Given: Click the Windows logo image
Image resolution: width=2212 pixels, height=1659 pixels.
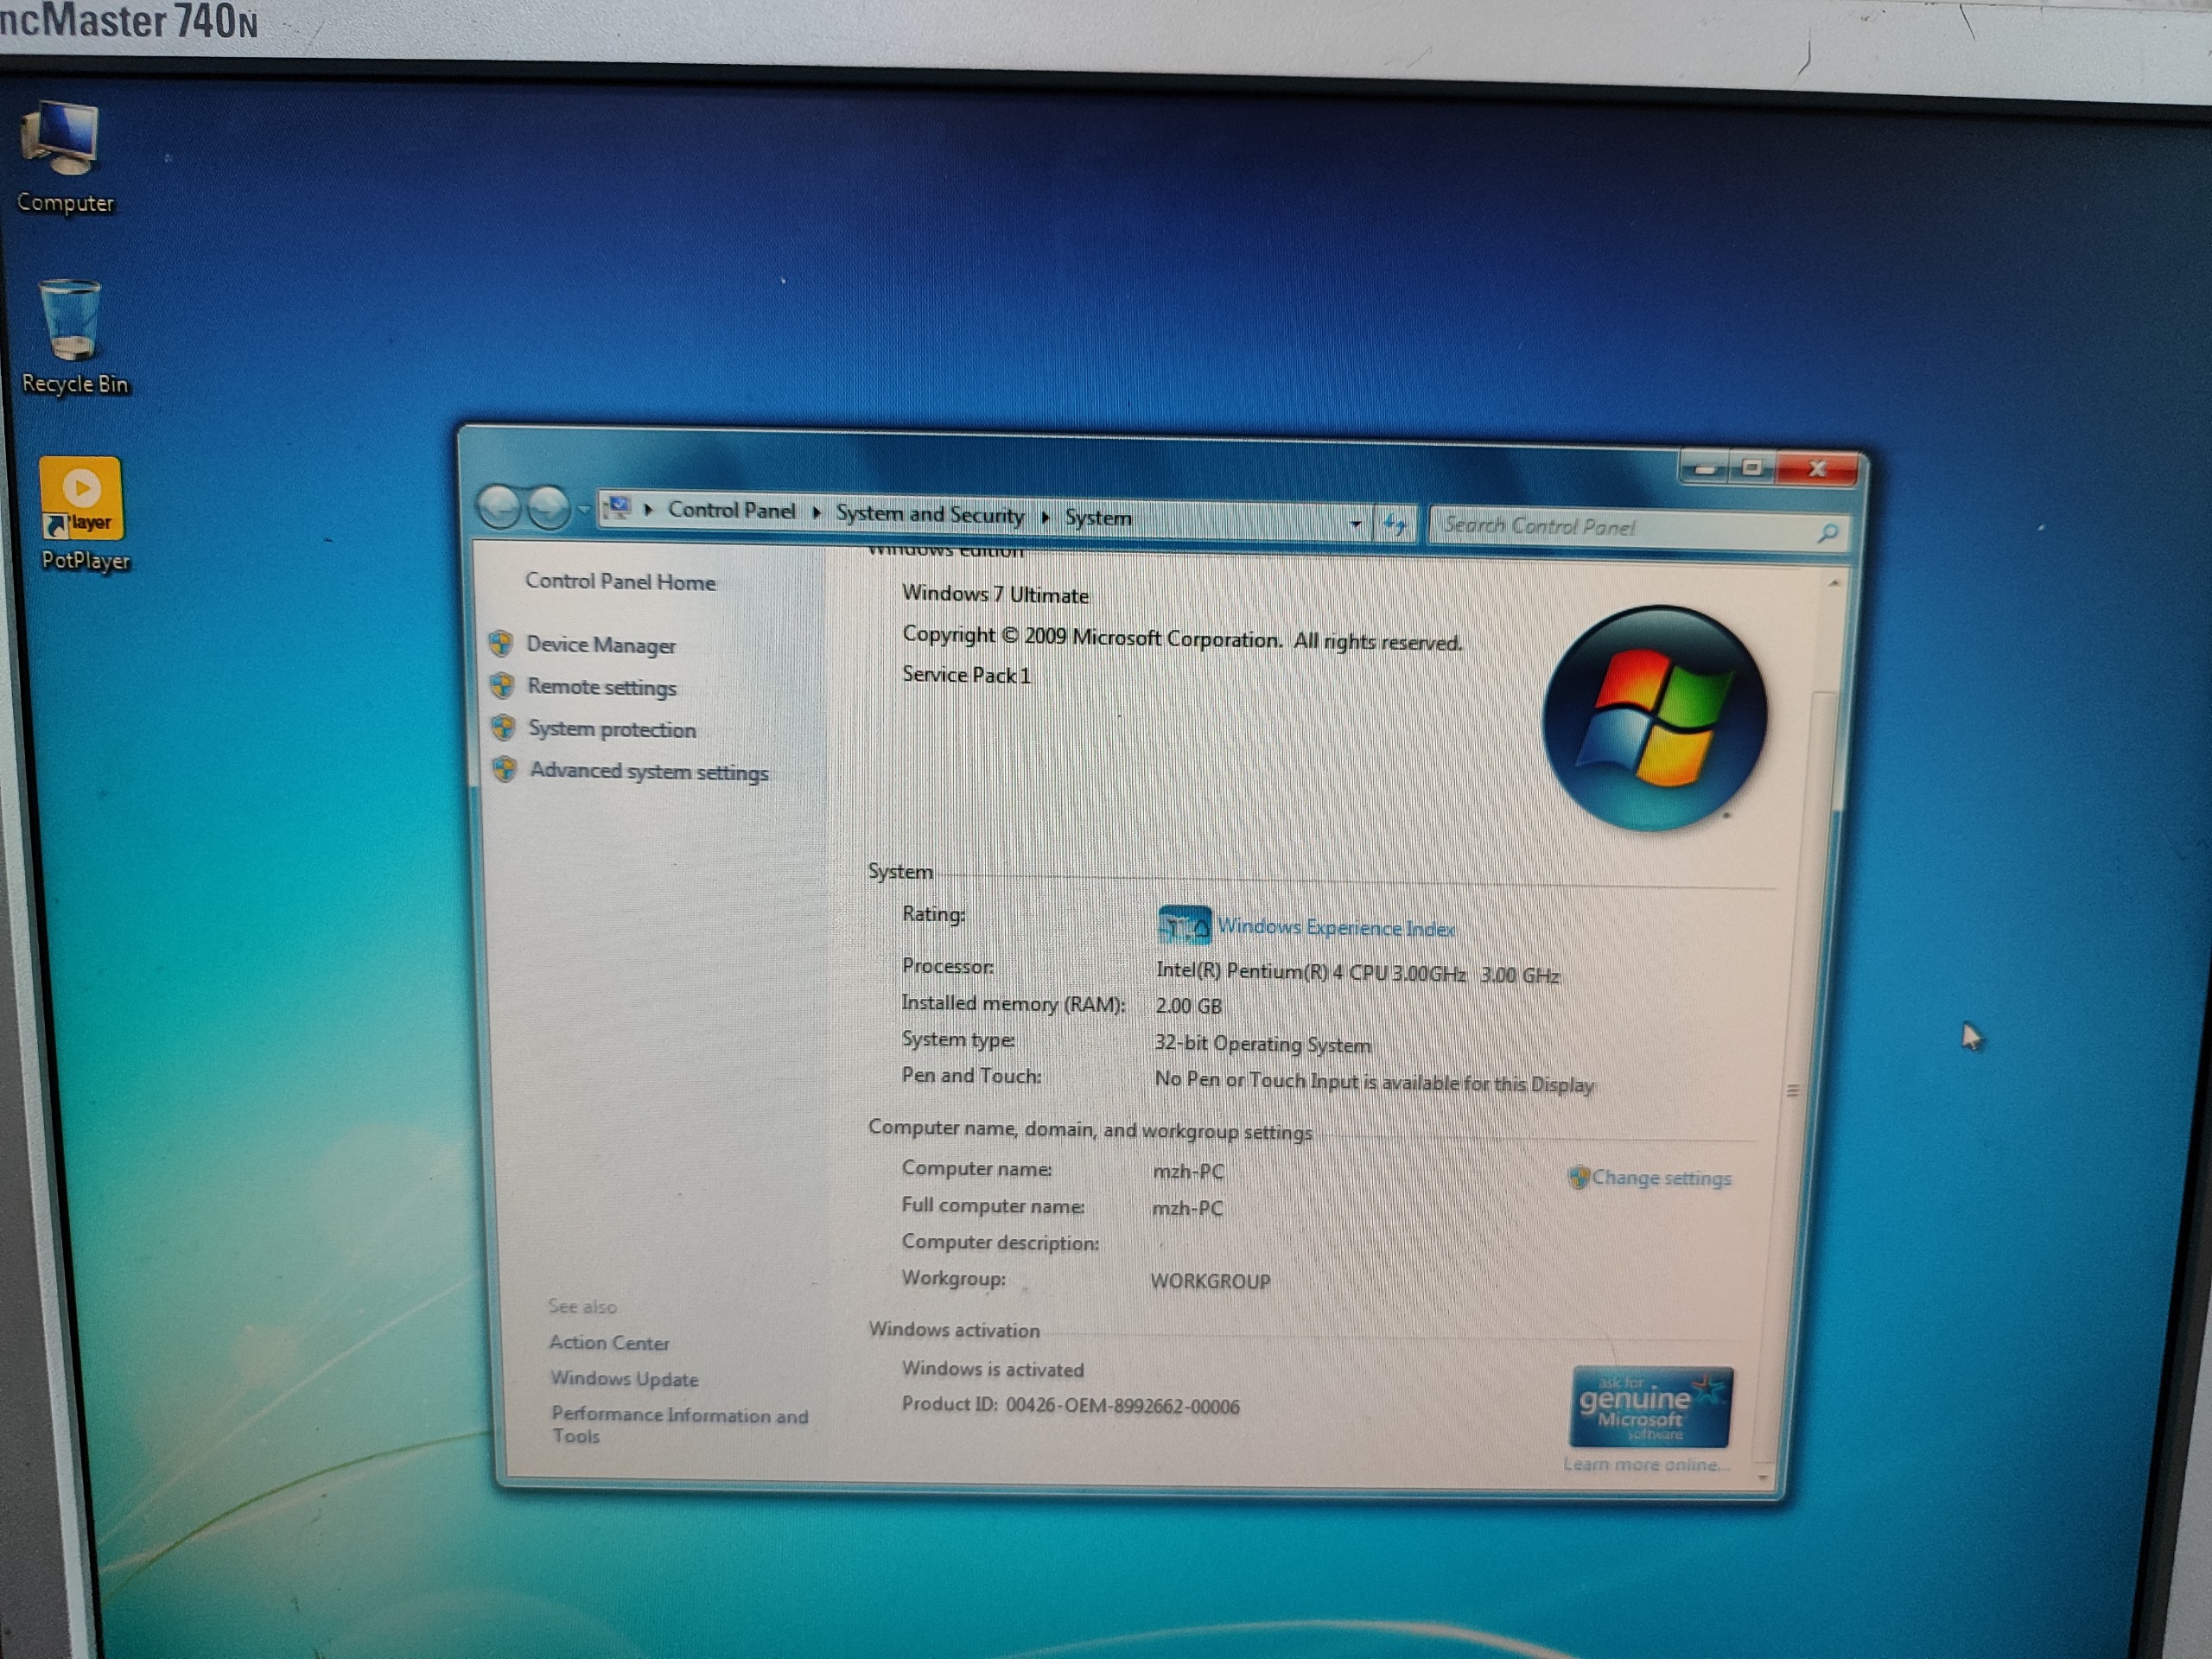Looking at the screenshot, I should click(1655, 718).
